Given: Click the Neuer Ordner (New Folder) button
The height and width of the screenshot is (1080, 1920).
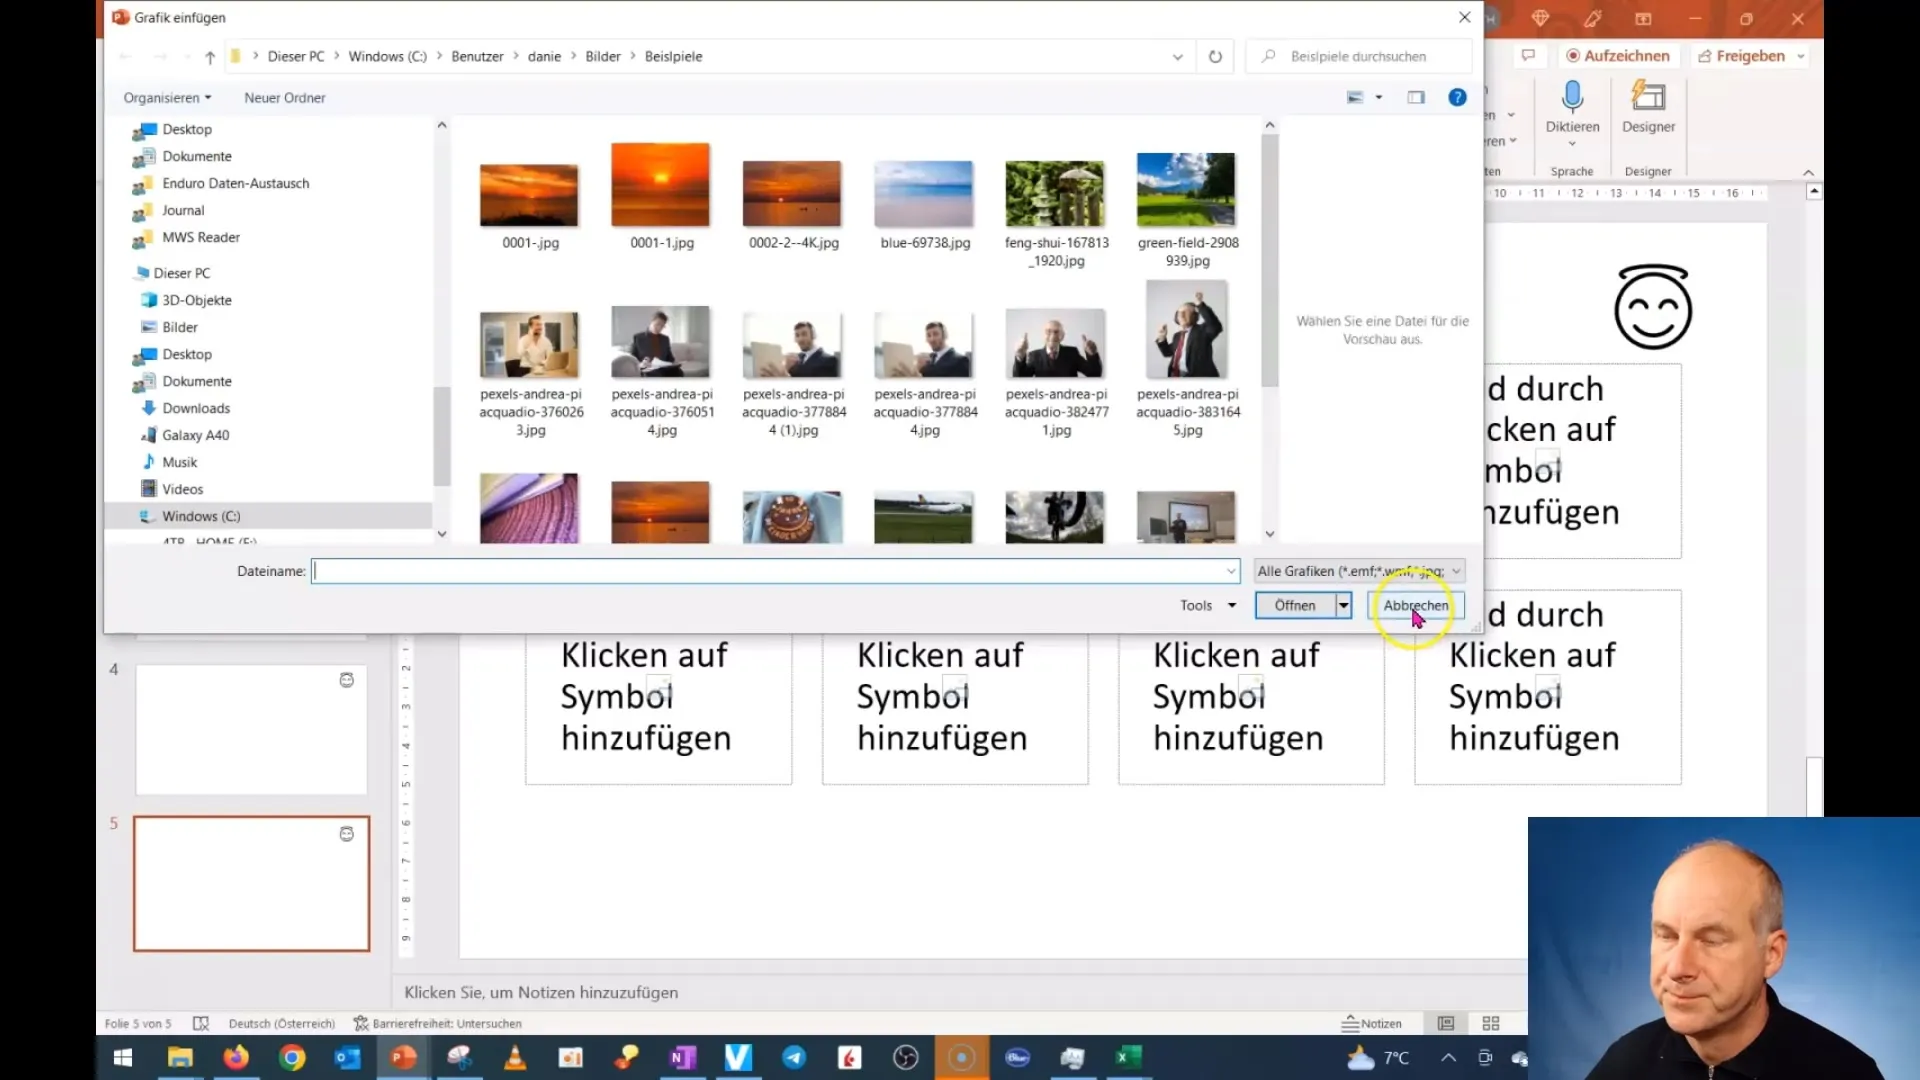Looking at the screenshot, I should coord(284,98).
